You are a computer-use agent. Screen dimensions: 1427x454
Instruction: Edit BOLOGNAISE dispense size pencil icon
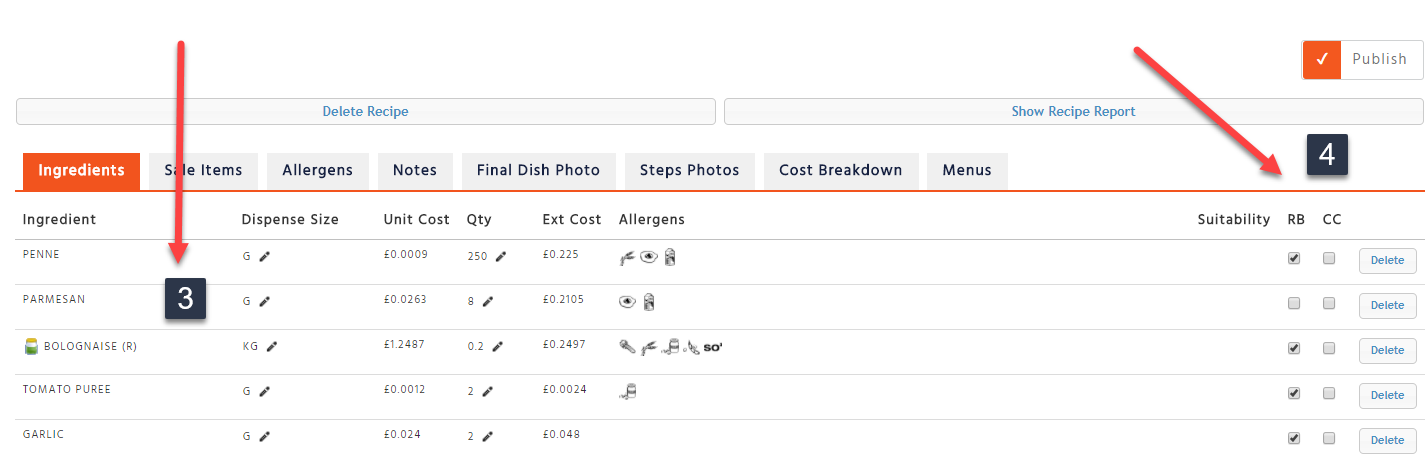[x=271, y=347]
